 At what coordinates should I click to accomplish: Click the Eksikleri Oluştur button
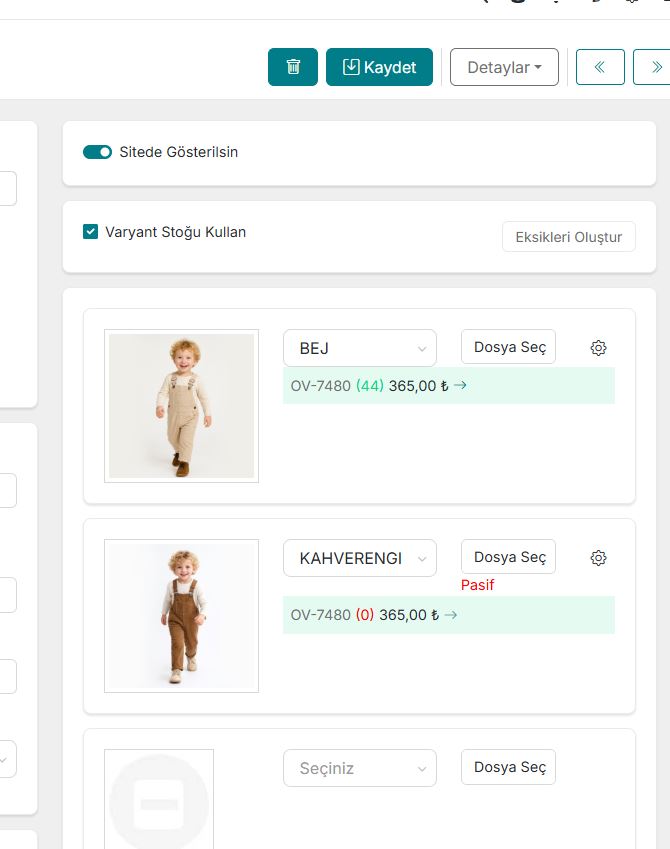[x=568, y=237]
